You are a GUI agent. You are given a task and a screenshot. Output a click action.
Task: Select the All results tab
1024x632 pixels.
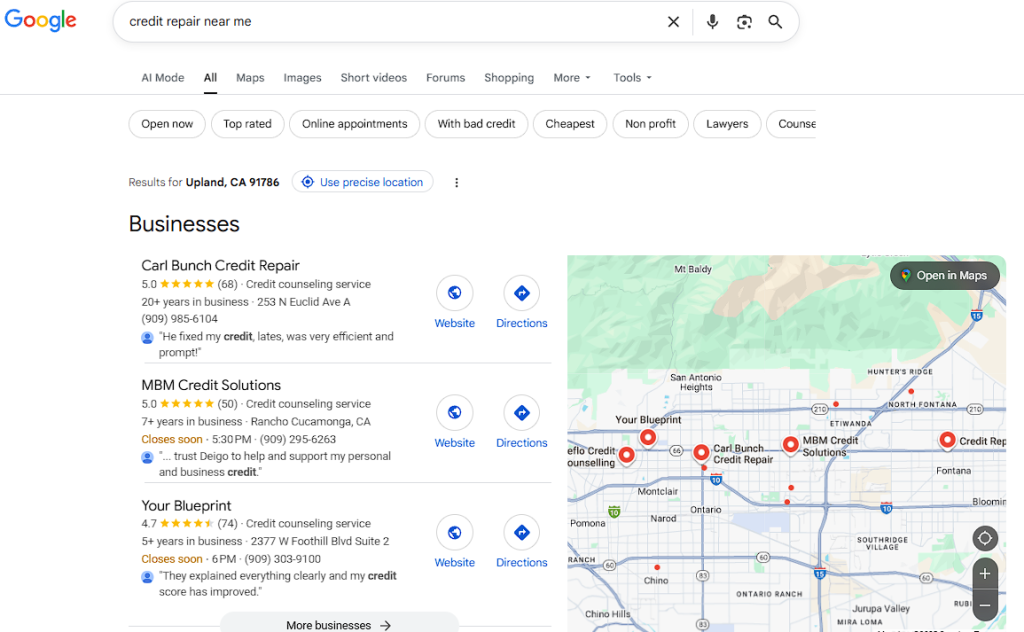(x=210, y=78)
